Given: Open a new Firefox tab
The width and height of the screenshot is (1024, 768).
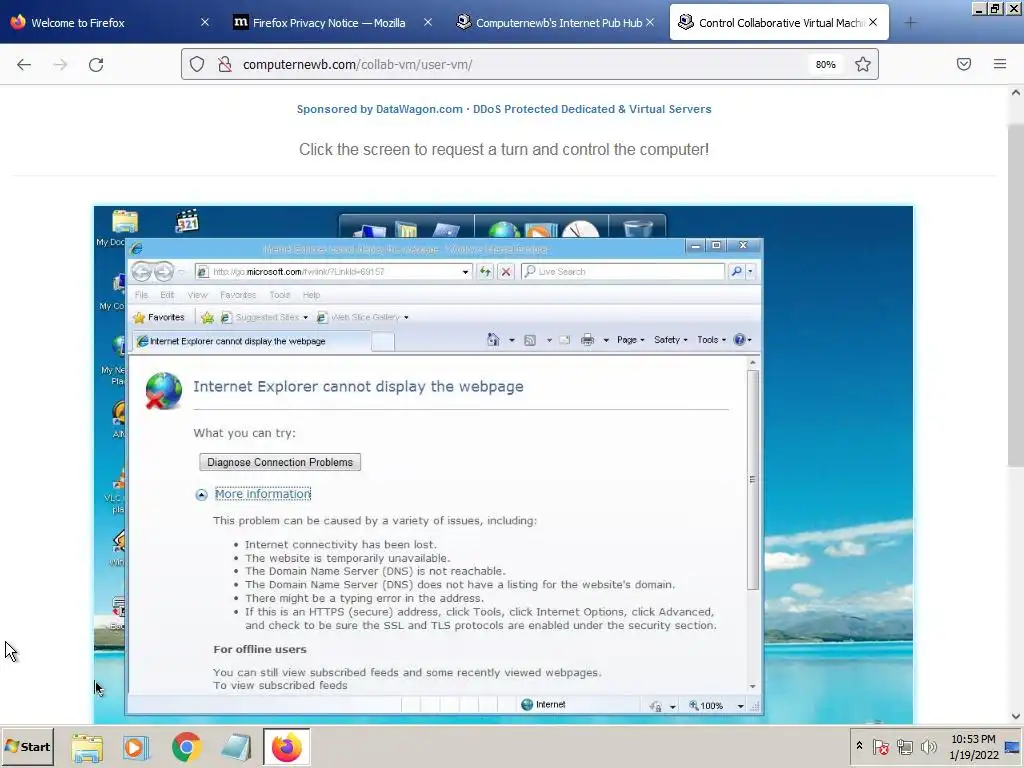Looking at the screenshot, I should (910, 23).
